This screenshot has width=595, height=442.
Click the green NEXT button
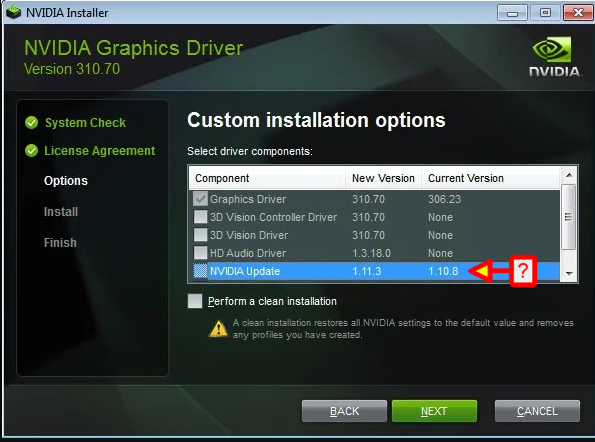(x=434, y=411)
